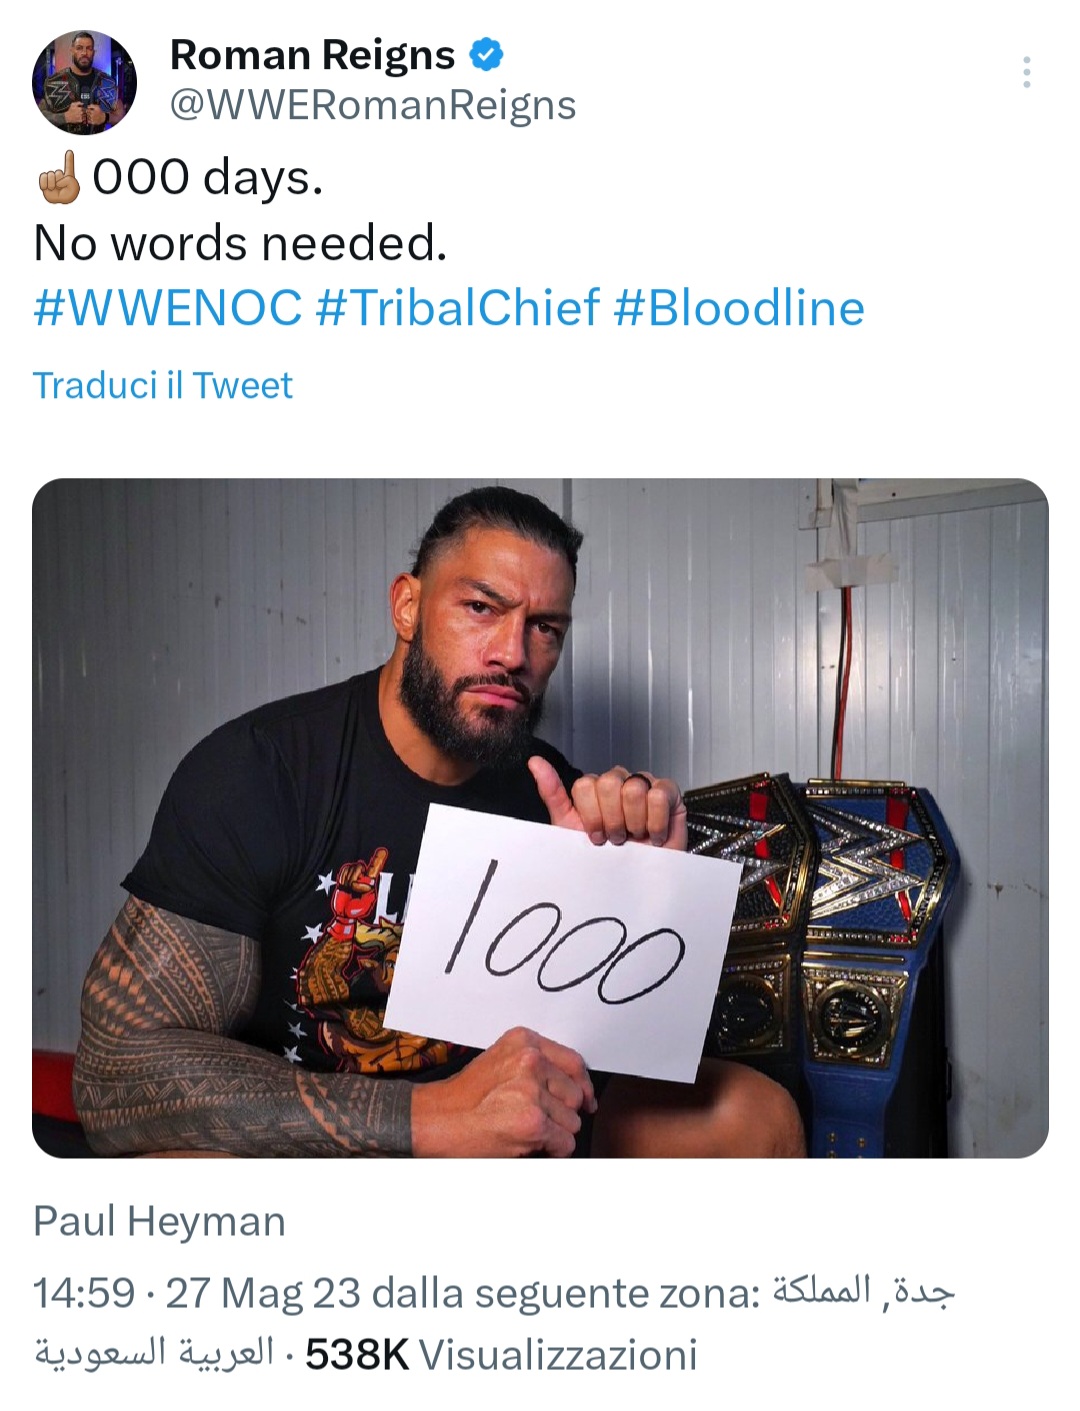
Task: Click the 14:59 · 27 Mag 23 timestamp
Action: 198,1293
